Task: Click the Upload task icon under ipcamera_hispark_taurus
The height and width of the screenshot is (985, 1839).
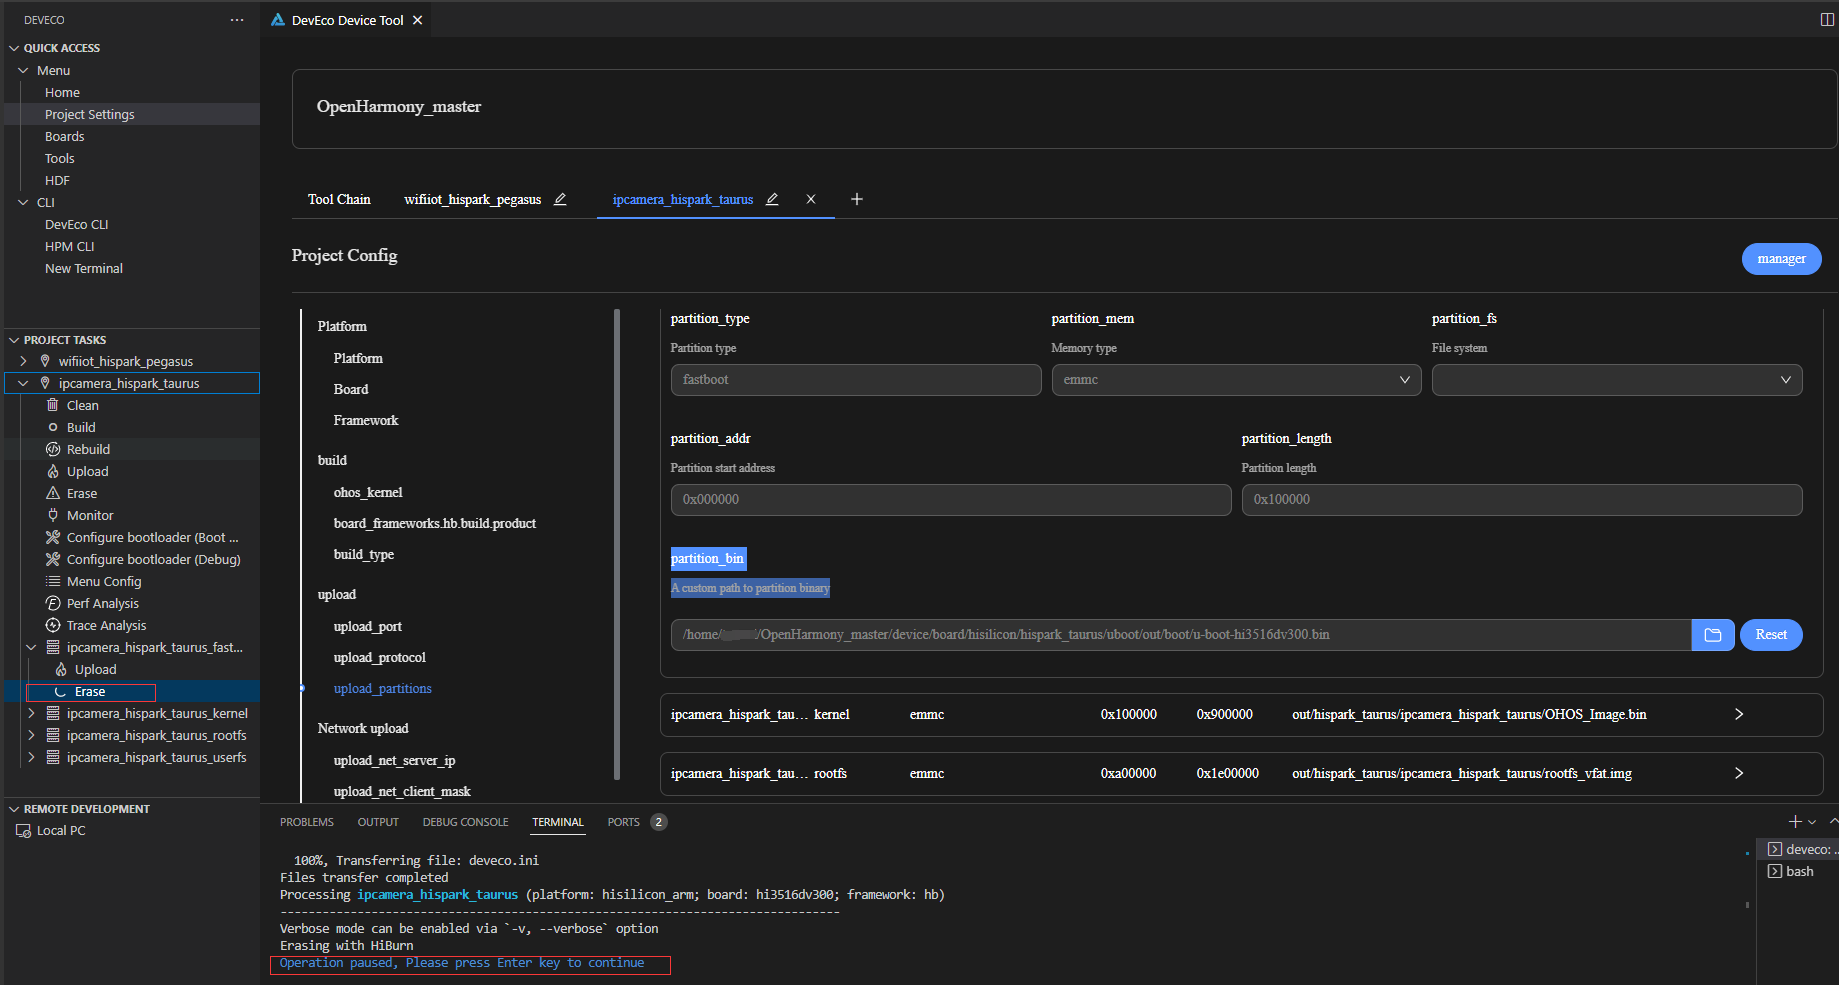Action: coord(53,471)
